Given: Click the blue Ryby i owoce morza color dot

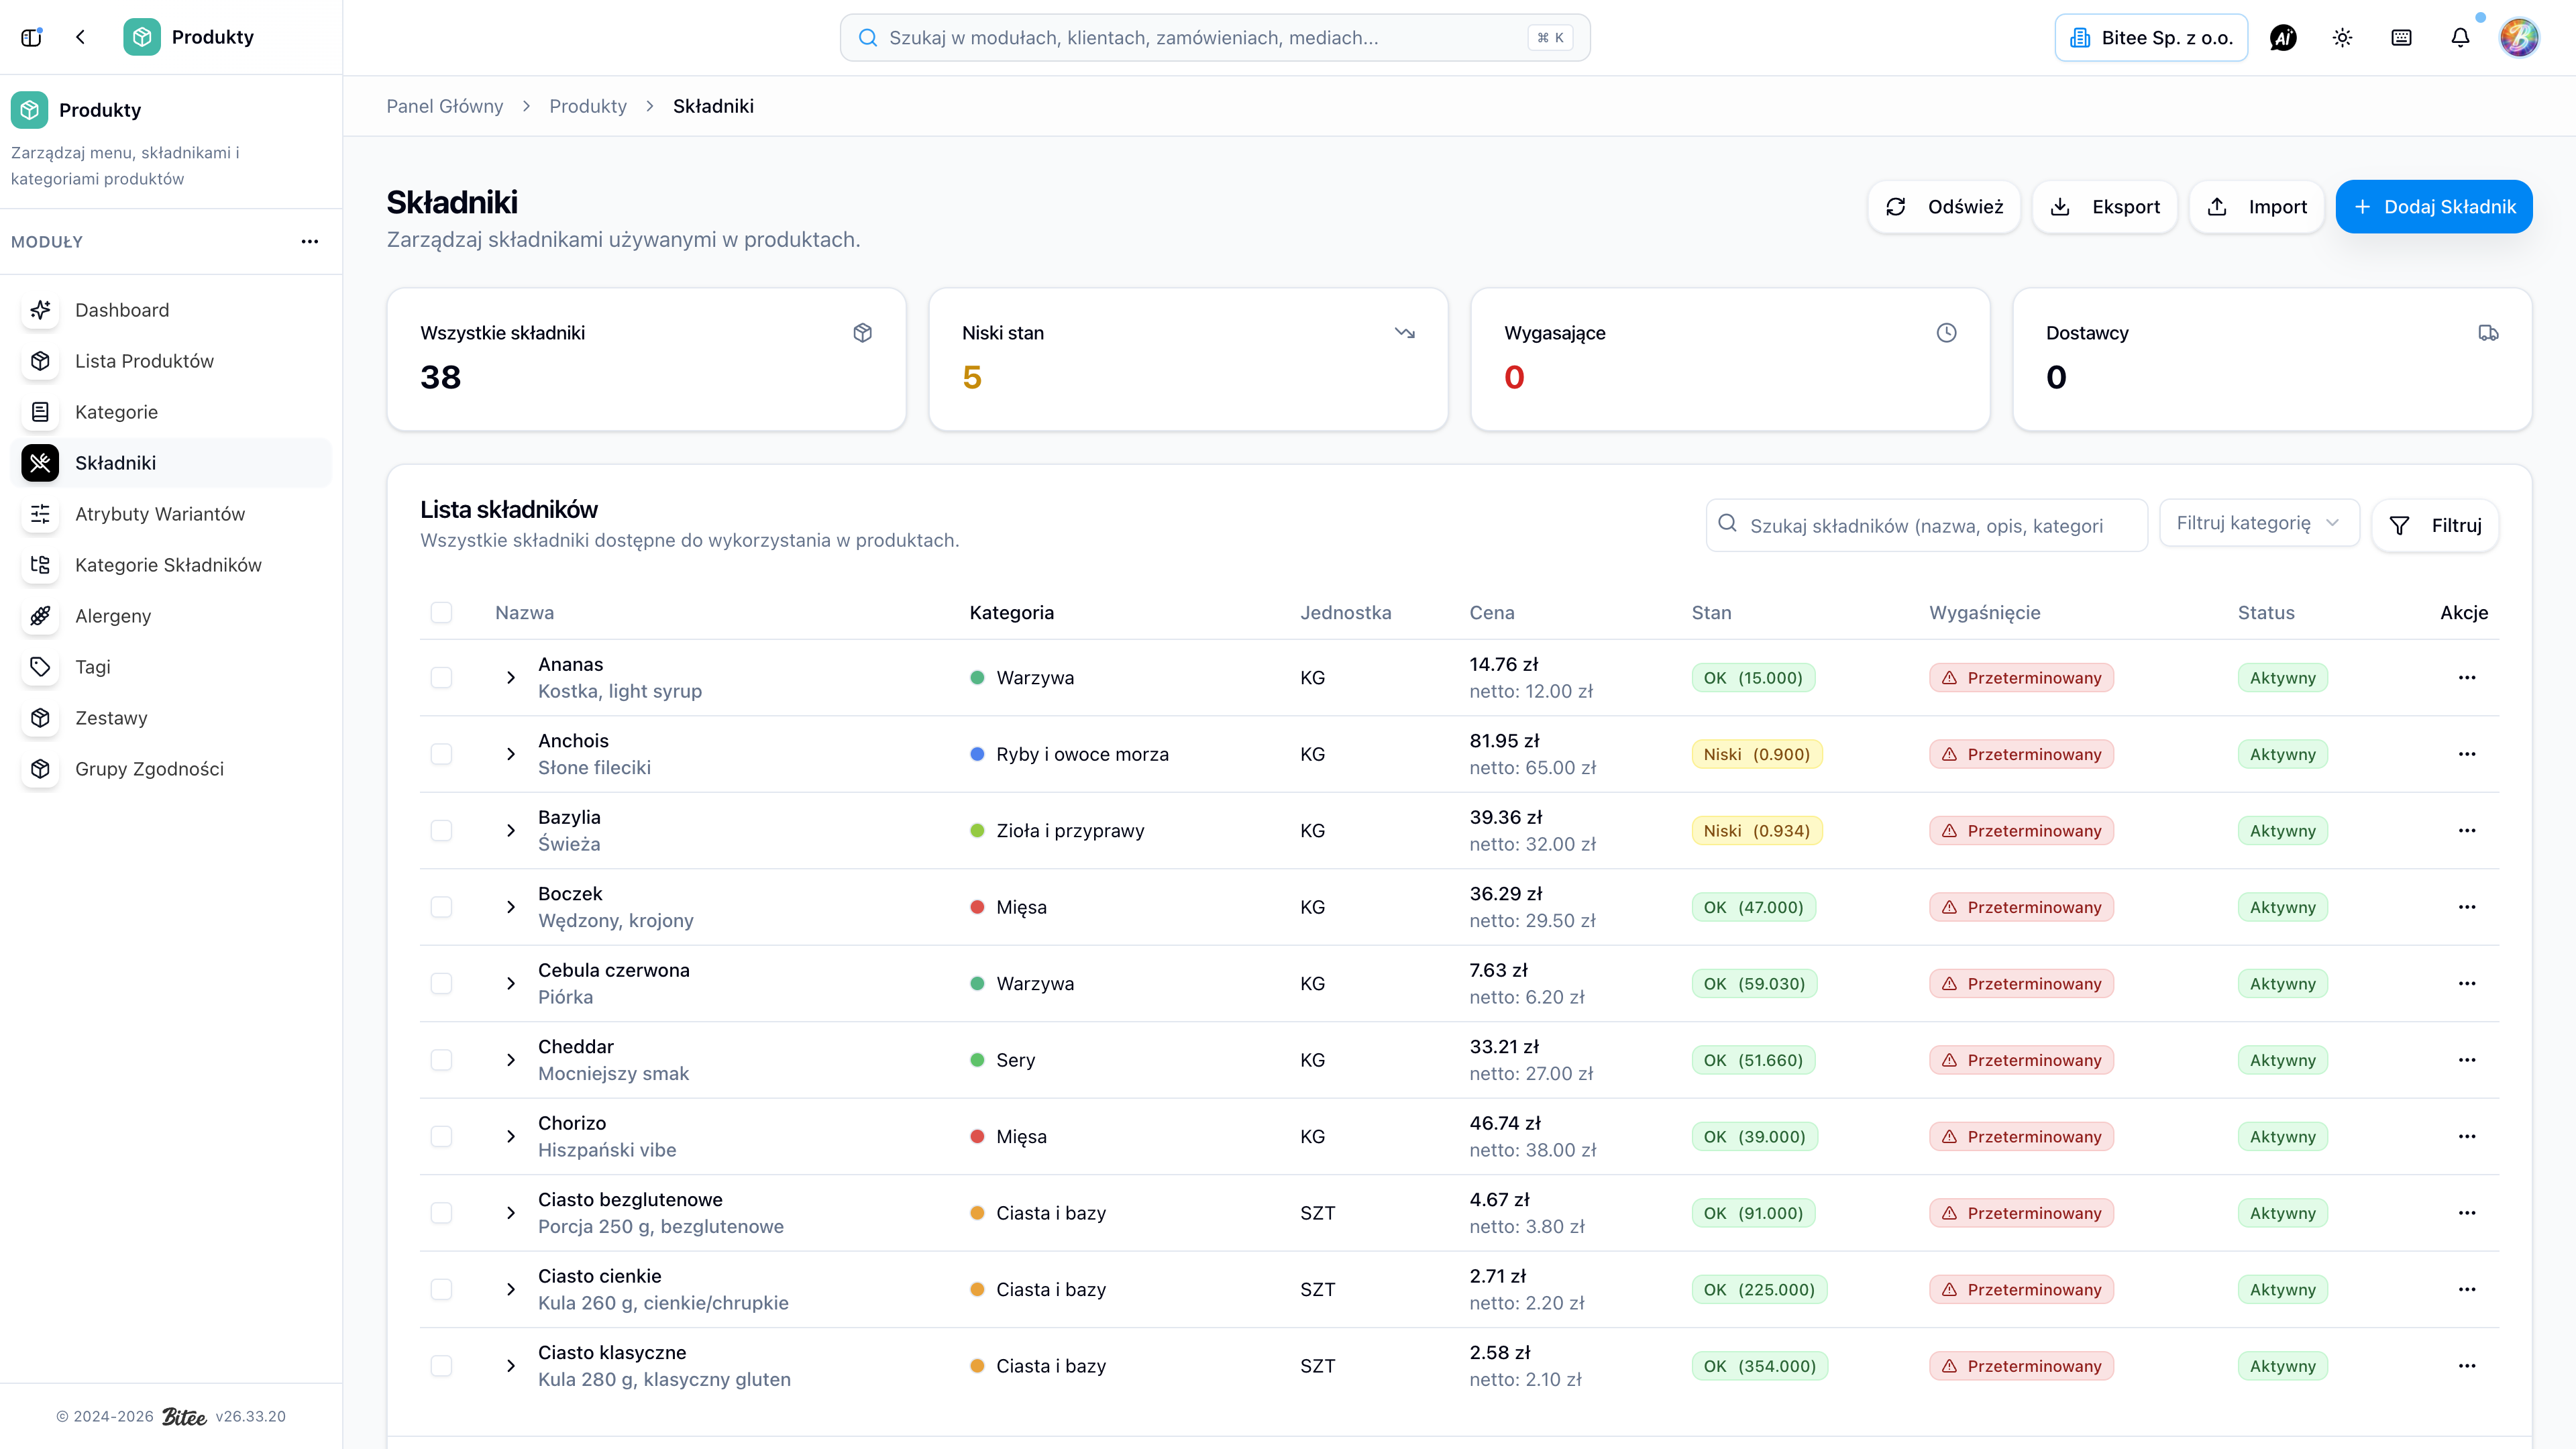Looking at the screenshot, I should 977,754.
